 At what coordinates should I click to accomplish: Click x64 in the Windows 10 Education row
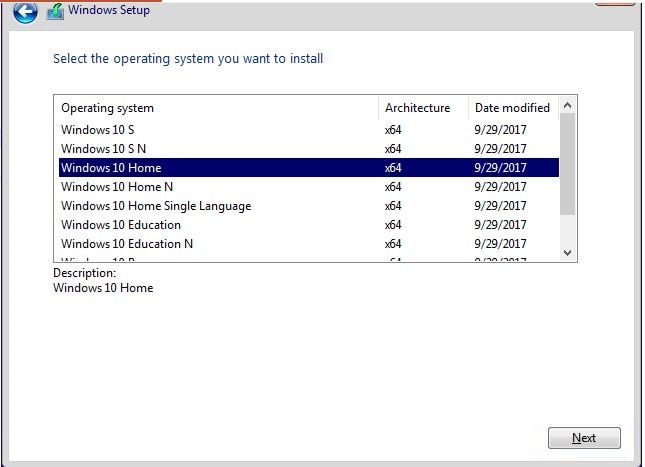[393, 225]
